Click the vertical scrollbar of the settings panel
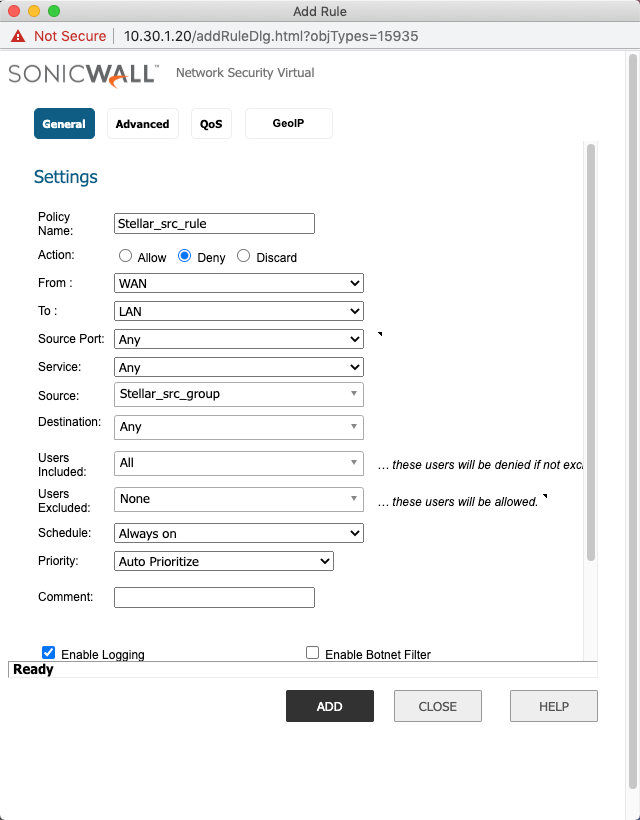 591,350
